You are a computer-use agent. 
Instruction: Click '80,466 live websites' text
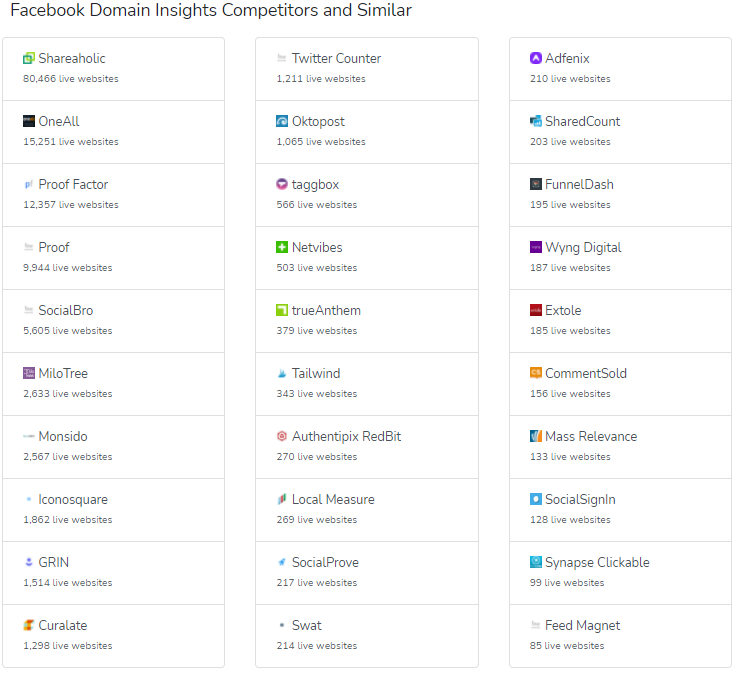tap(71, 79)
